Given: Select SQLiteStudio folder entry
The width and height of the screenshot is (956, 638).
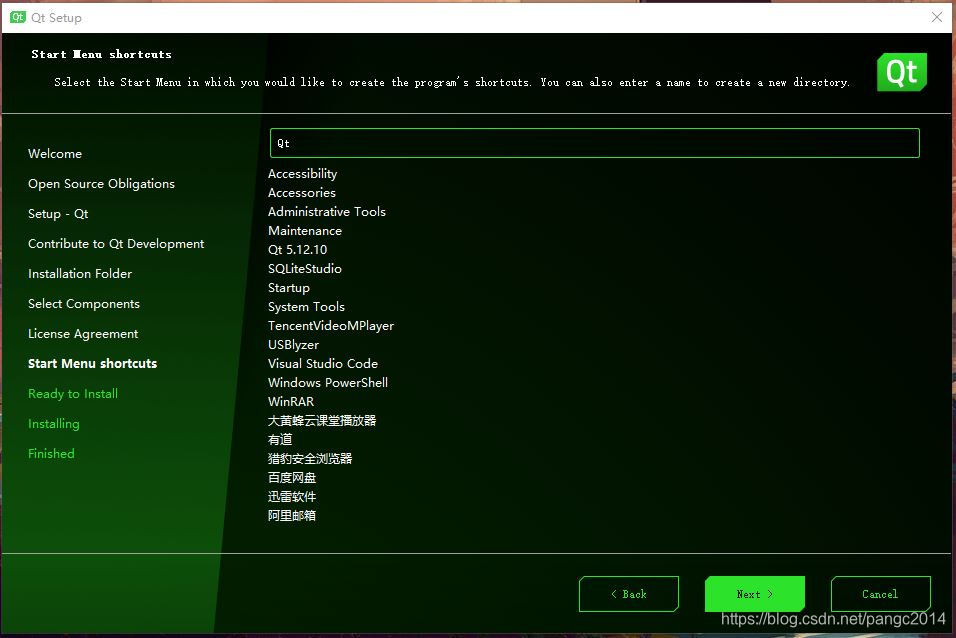Looking at the screenshot, I should (x=305, y=268).
